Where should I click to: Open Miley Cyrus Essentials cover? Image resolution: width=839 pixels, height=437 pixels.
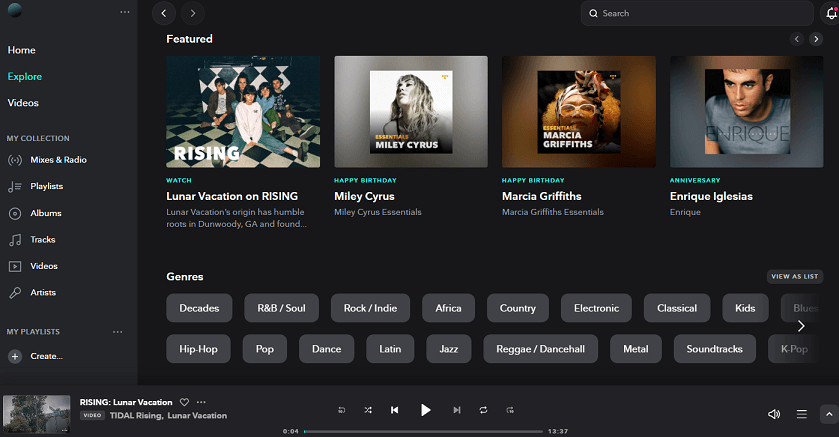[x=411, y=112]
